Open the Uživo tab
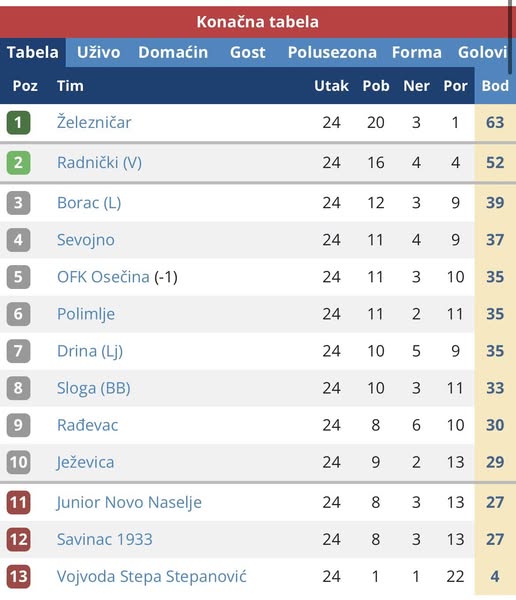The width and height of the screenshot is (516, 600). (x=98, y=52)
